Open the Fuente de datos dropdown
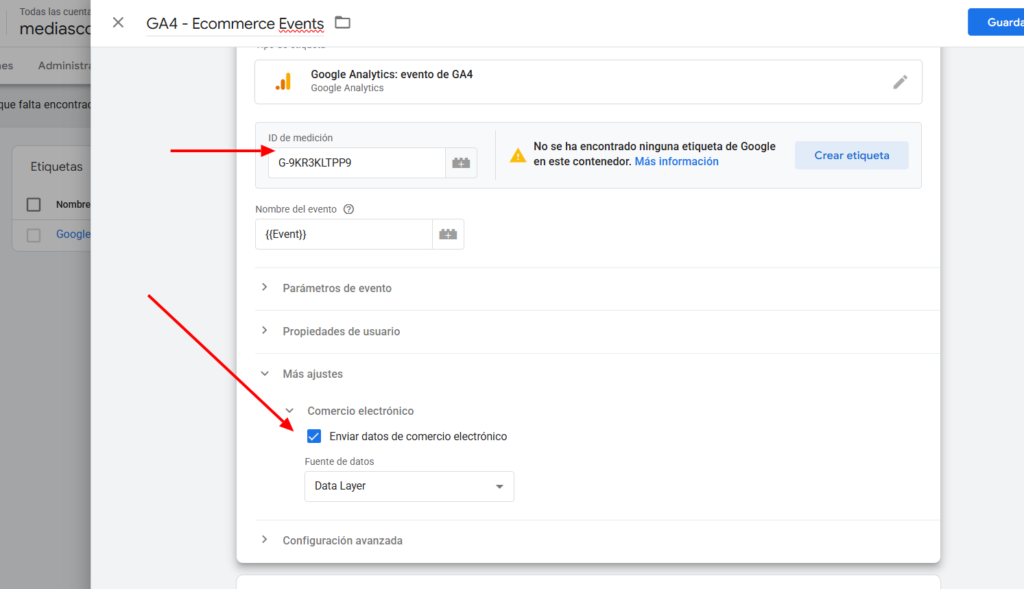Screen dimensions: 1024x589 click(x=408, y=486)
